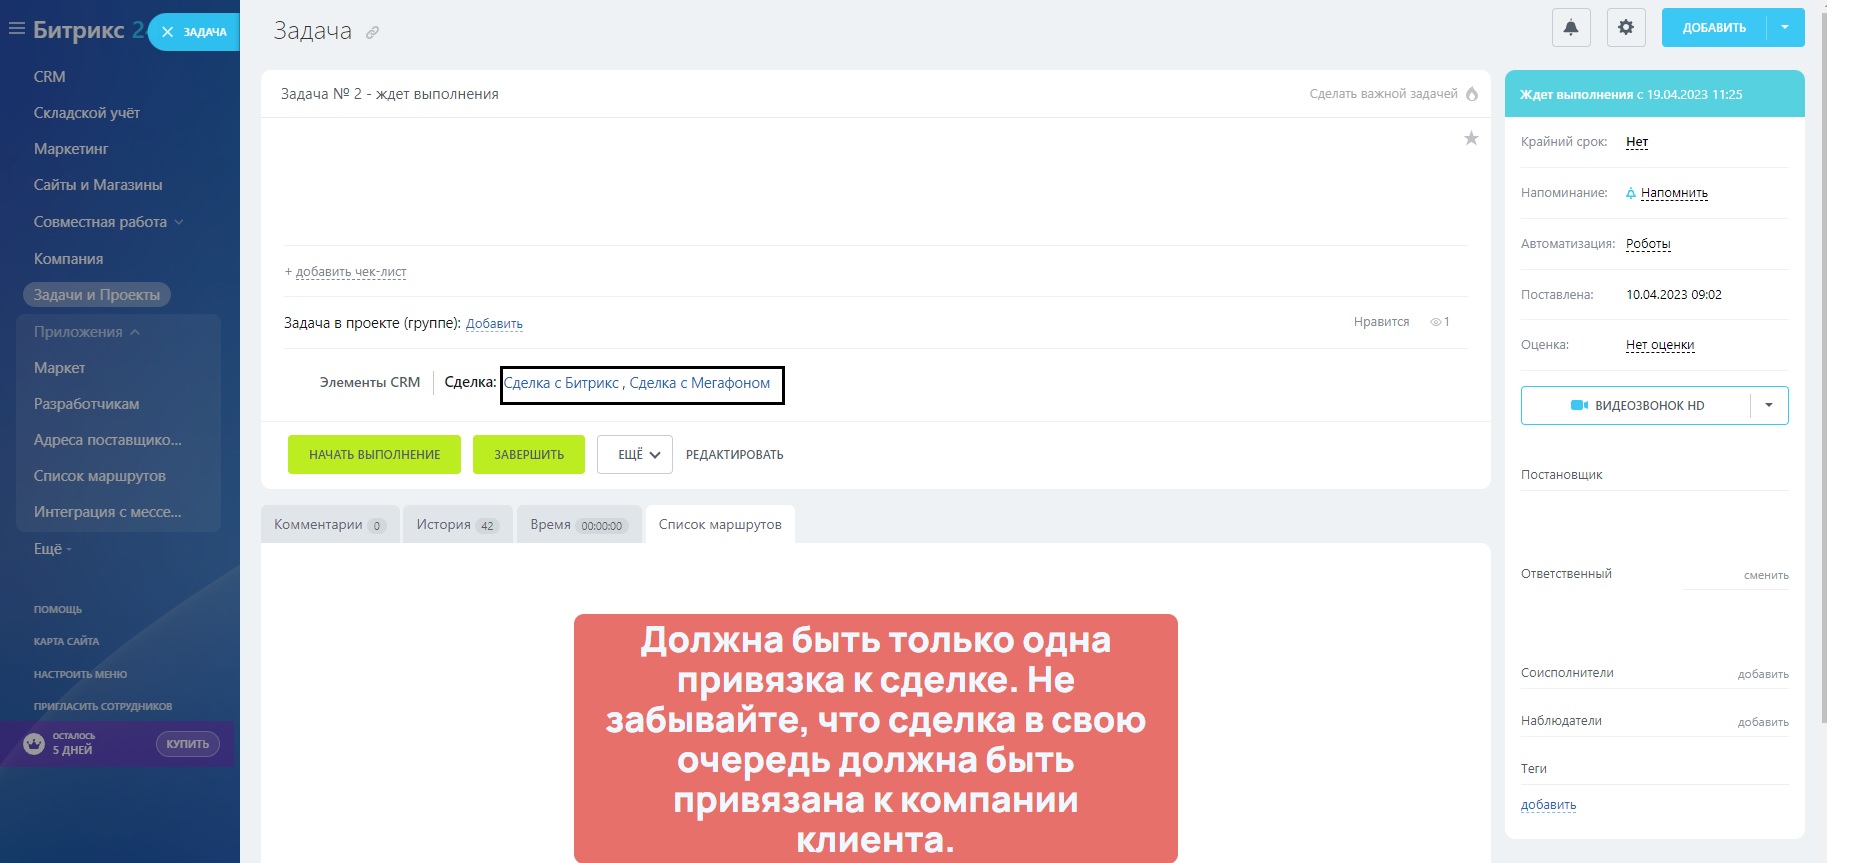Select the Список маршрутов tab

tap(720, 525)
